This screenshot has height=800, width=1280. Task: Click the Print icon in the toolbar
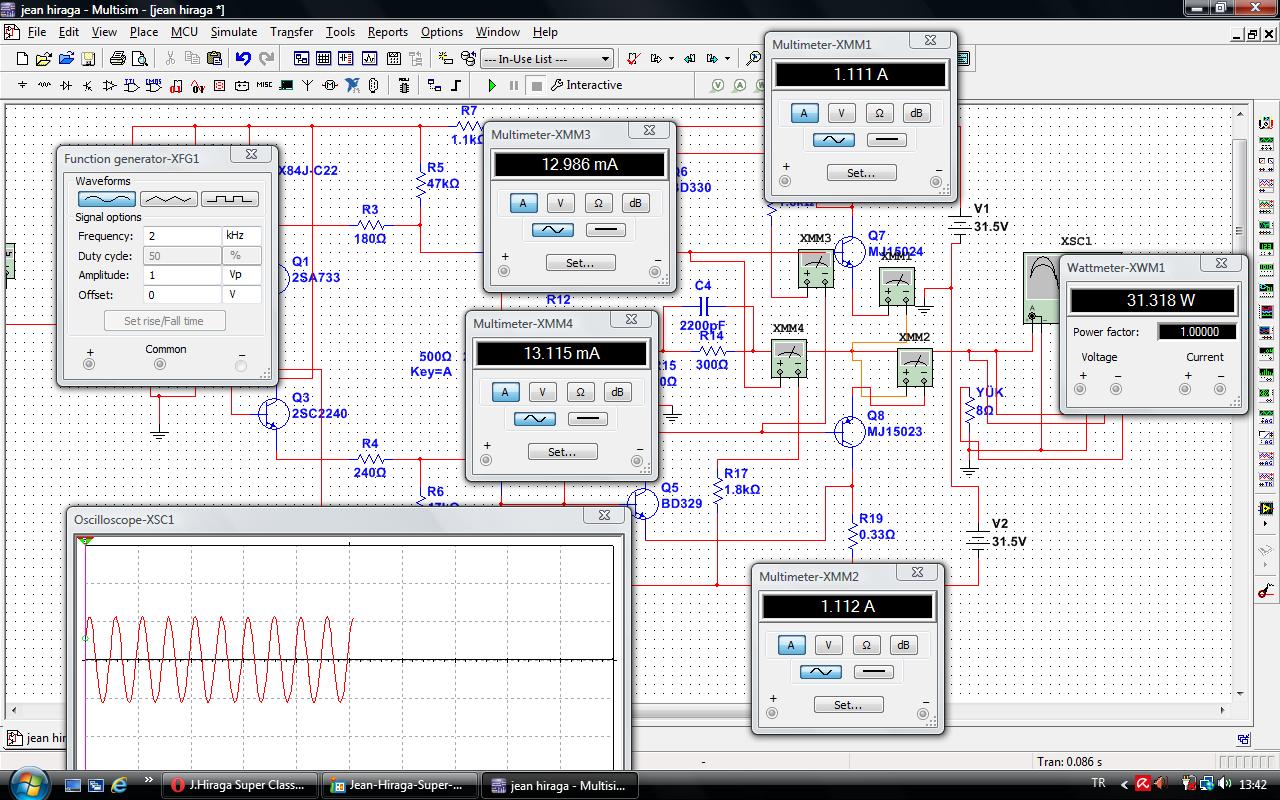tap(118, 59)
